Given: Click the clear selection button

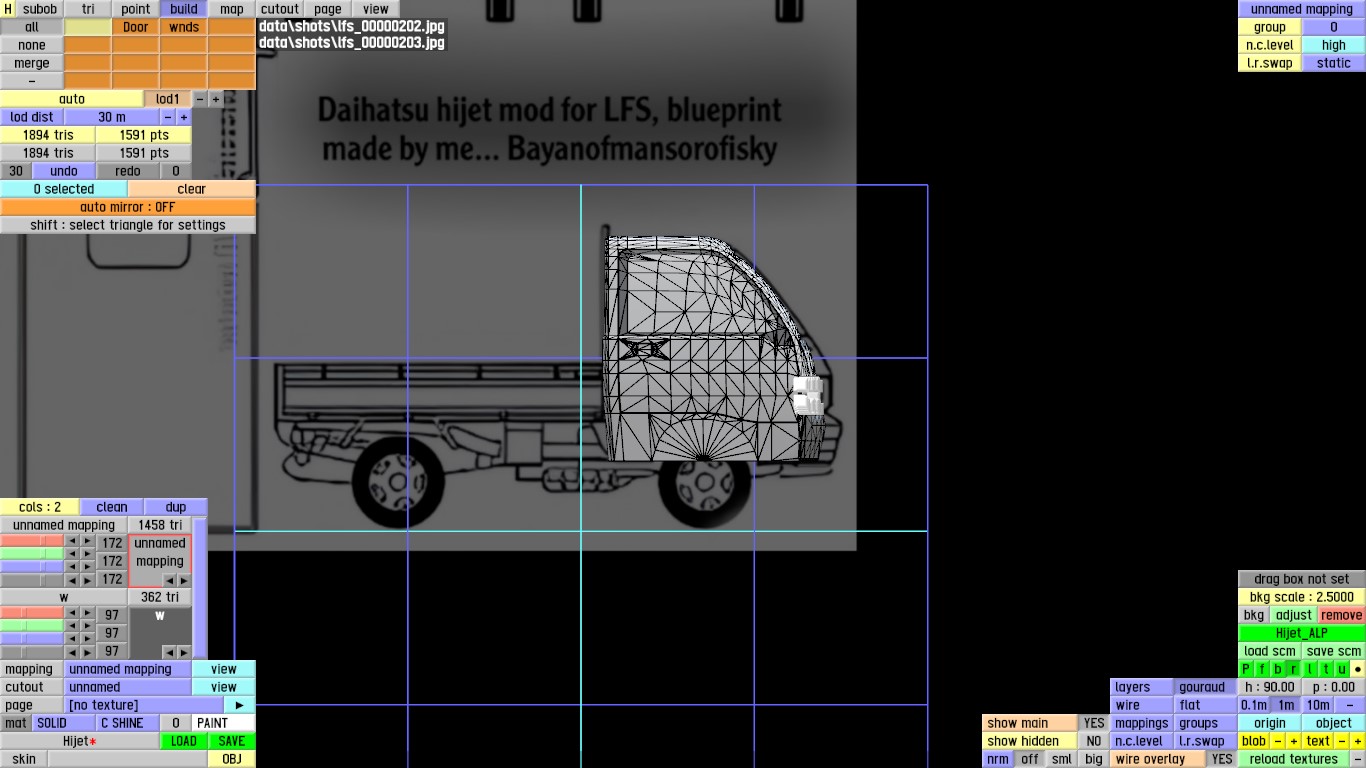Looking at the screenshot, I should tap(192, 189).
